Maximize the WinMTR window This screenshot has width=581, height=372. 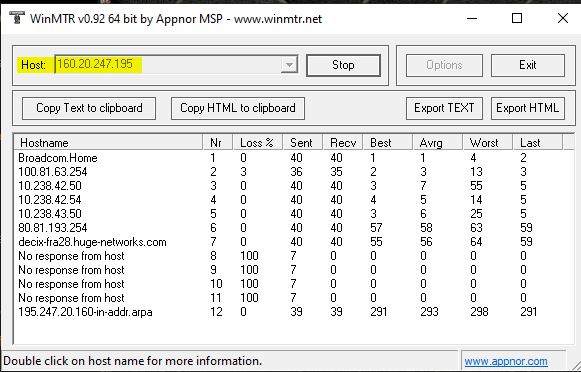click(517, 18)
